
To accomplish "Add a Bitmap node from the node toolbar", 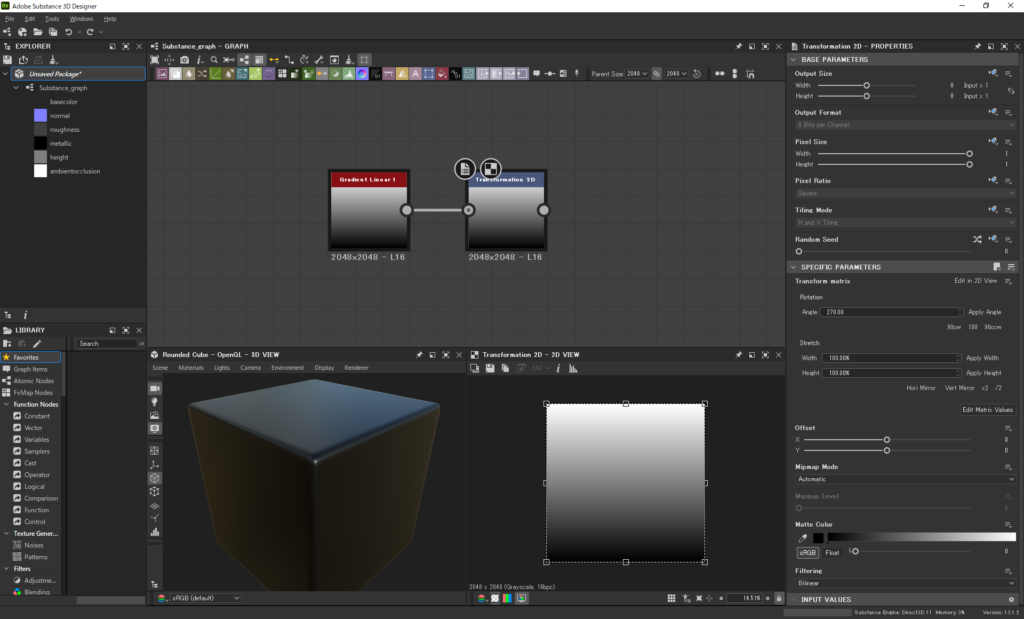I will click(162, 74).
